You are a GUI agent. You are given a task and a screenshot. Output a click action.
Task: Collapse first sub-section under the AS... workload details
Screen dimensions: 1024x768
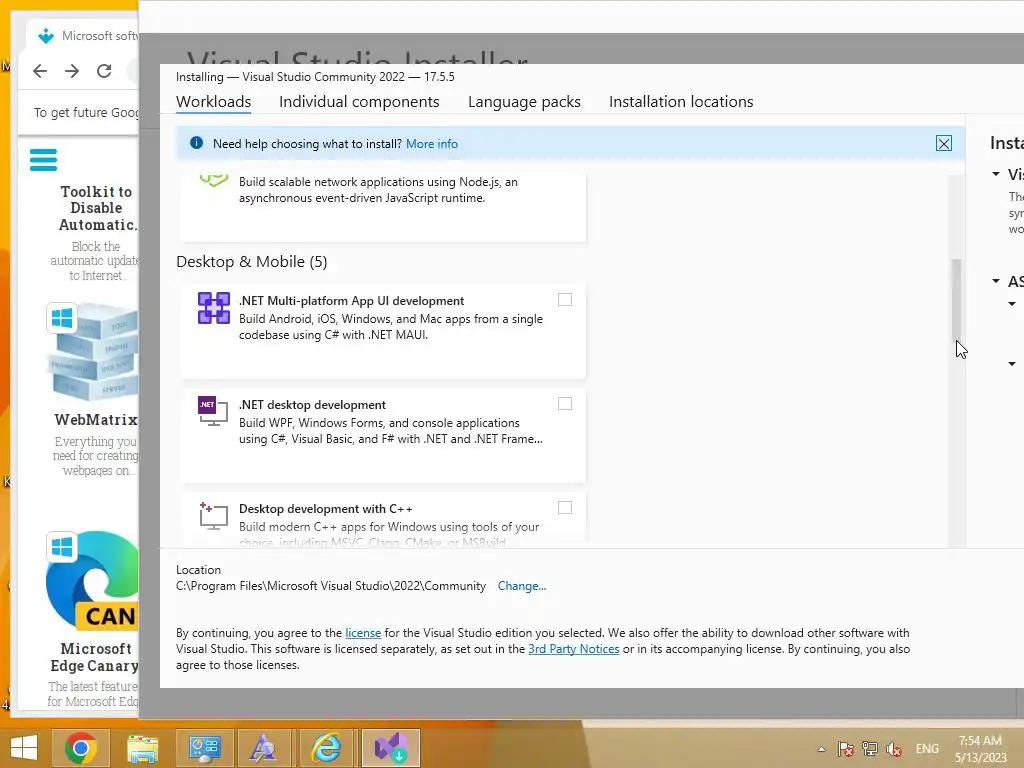pyautogui.click(x=1012, y=304)
